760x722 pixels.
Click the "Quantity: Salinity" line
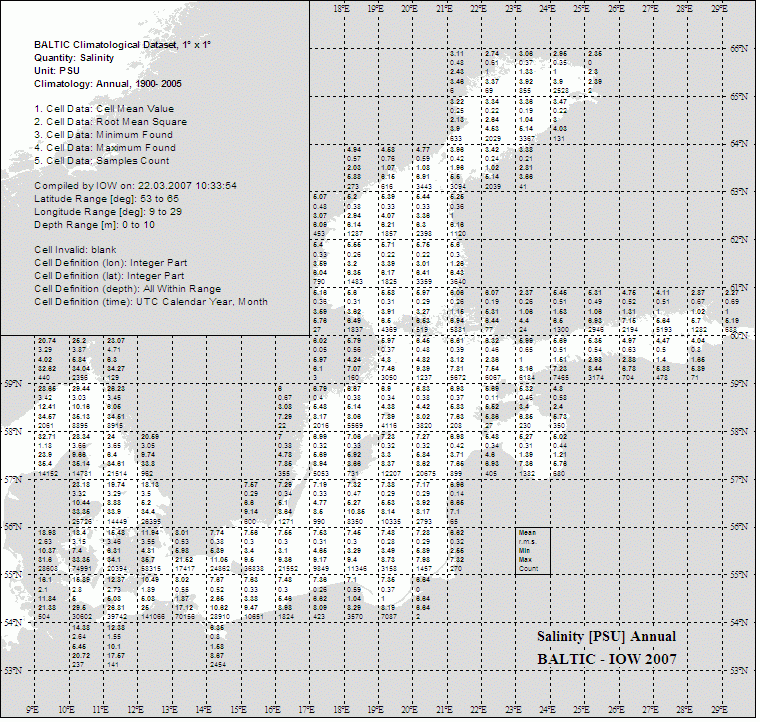pyautogui.click(x=78, y=58)
